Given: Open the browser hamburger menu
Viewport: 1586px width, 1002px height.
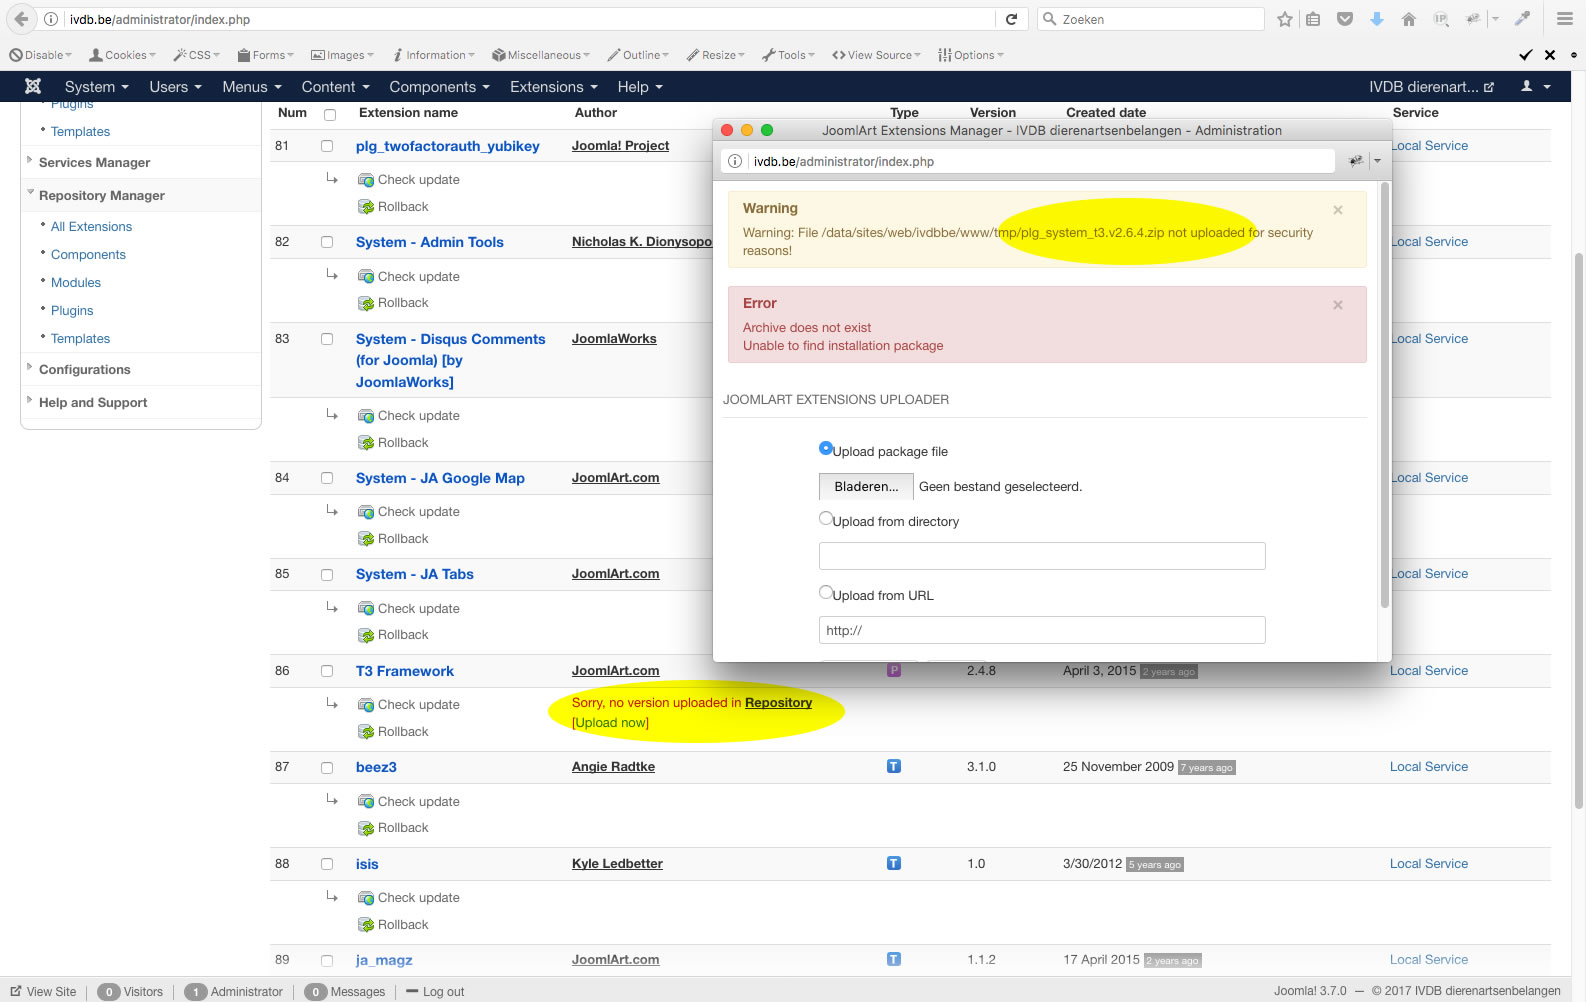Looking at the screenshot, I should 1565,19.
